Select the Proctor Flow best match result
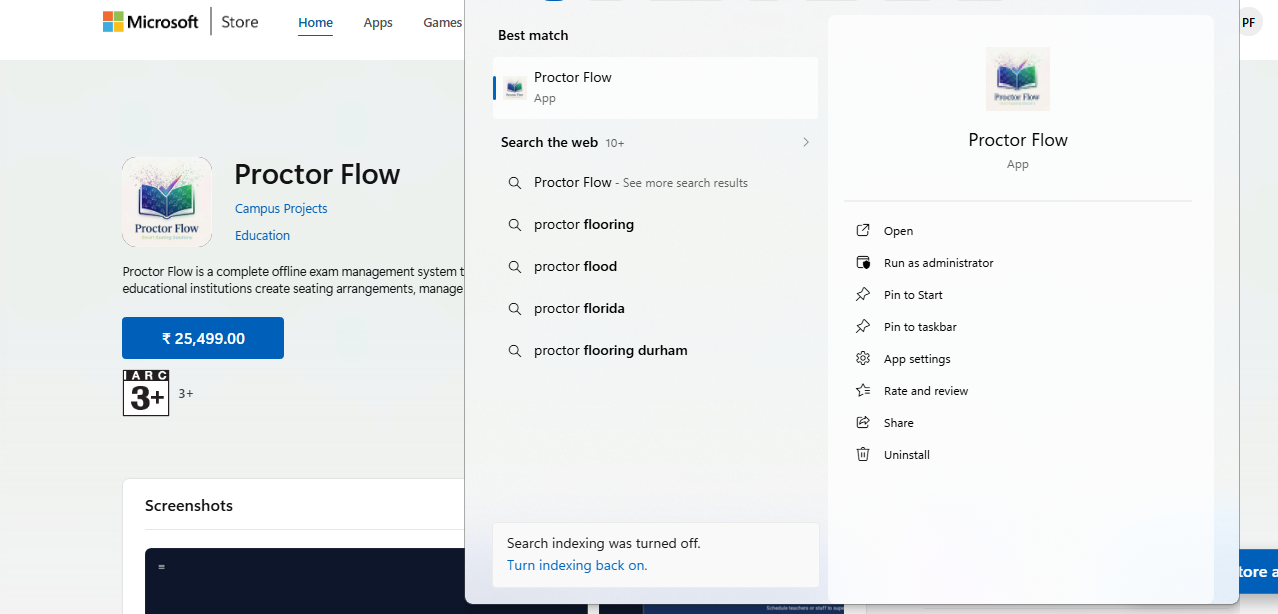1278x614 pixels. point(655,88)
